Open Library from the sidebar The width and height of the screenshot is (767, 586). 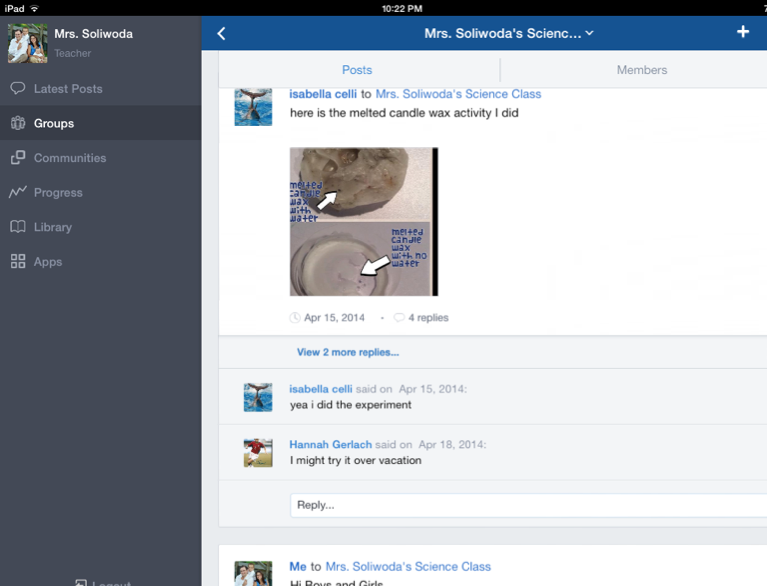(x=52, y=227)
